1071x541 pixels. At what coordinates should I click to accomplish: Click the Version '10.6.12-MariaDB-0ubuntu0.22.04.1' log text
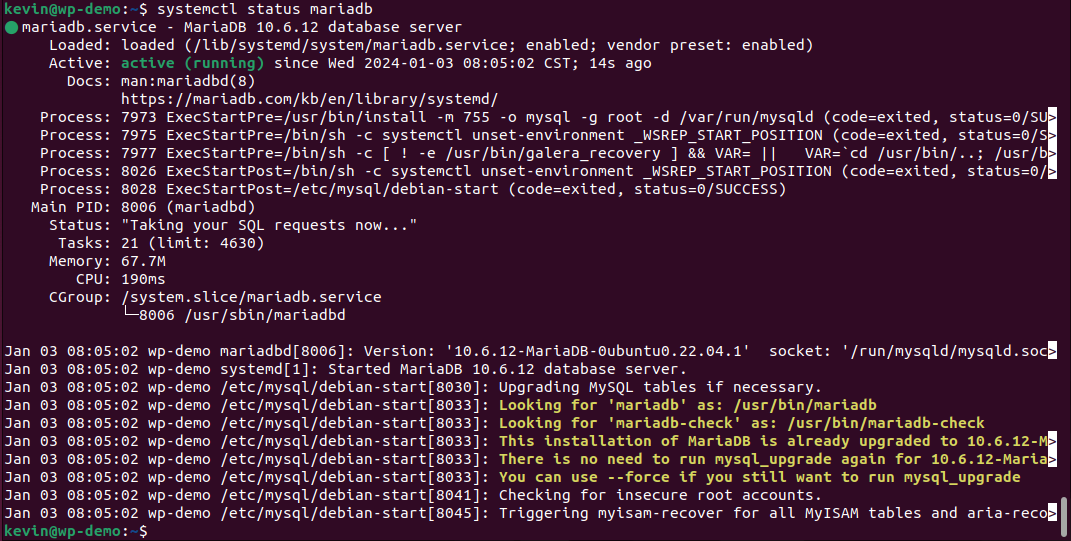557,352
